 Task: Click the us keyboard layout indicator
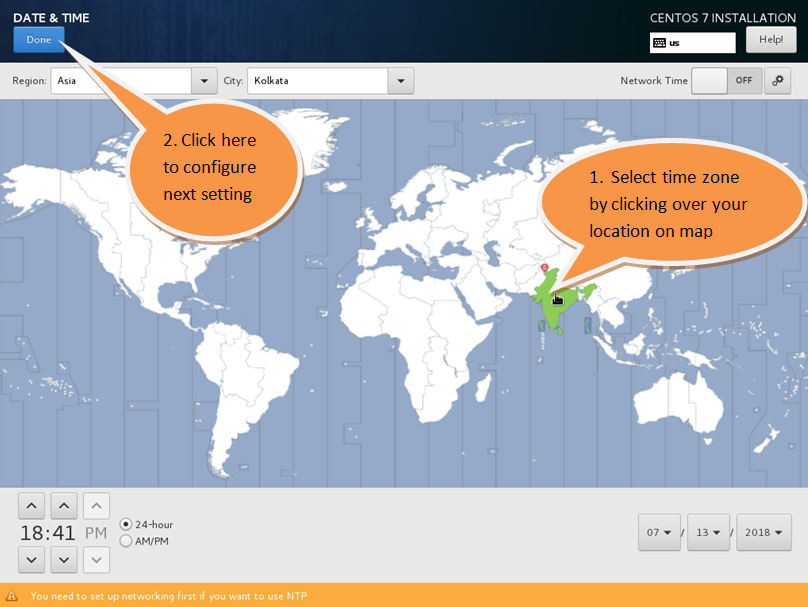[x=693, y=43]
